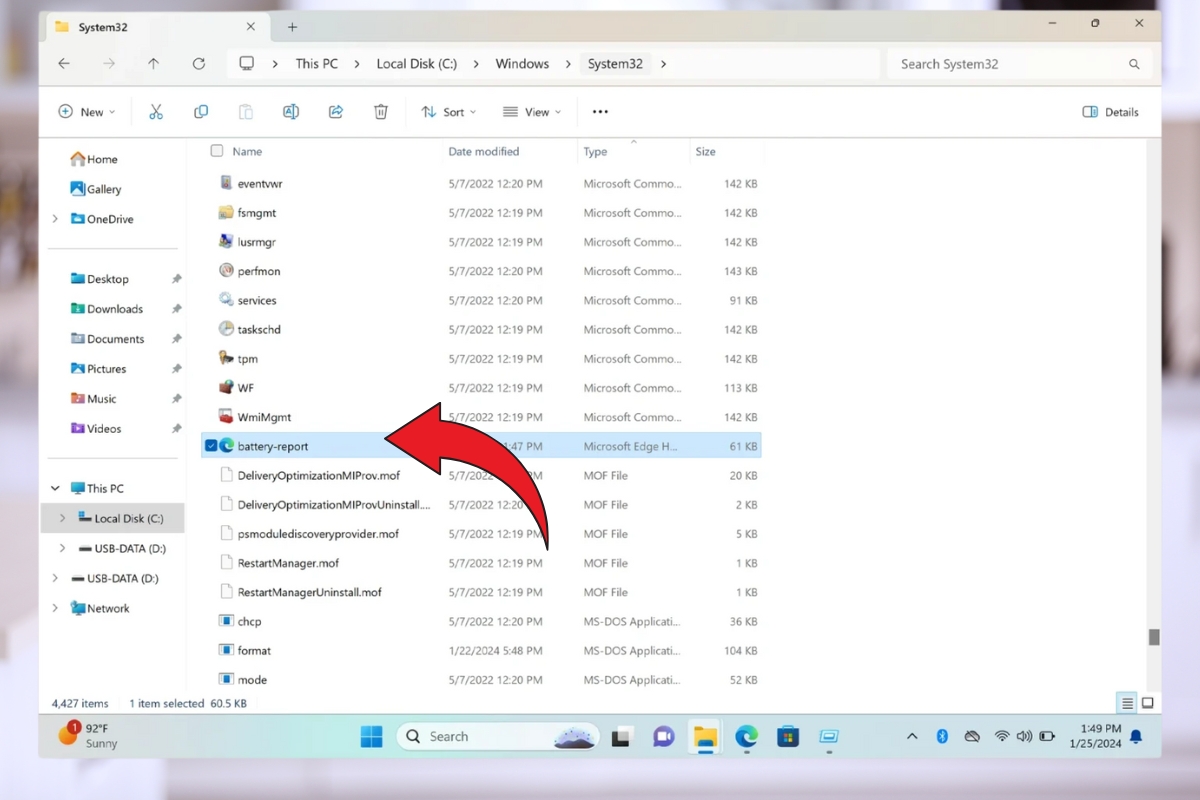
Task: Open Task View on the taskbar
Action: [x=622, y=737]
